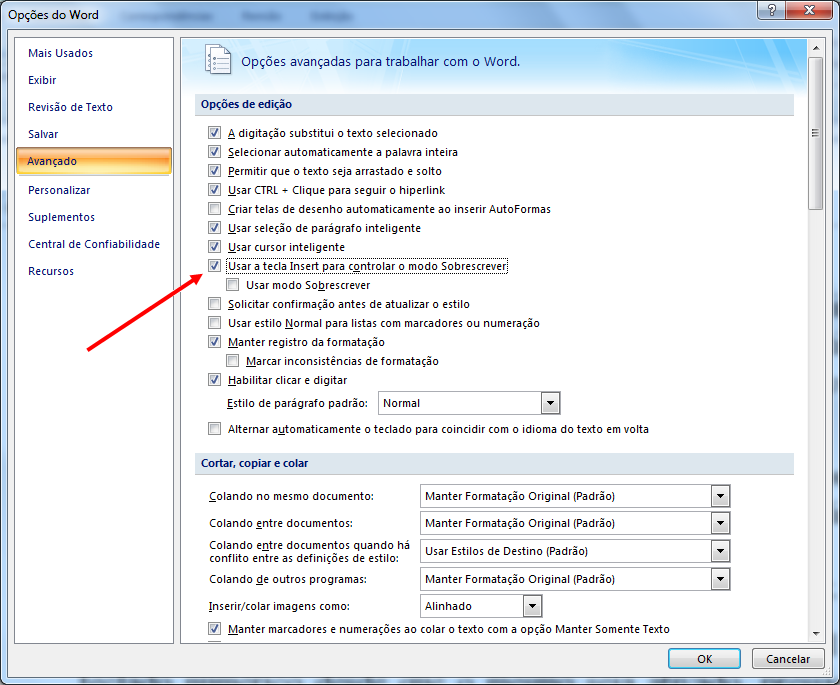This screenshot has width=840, height=685.
Task: Select Revisão de Texto category
Action: click(x=70, y=107)
